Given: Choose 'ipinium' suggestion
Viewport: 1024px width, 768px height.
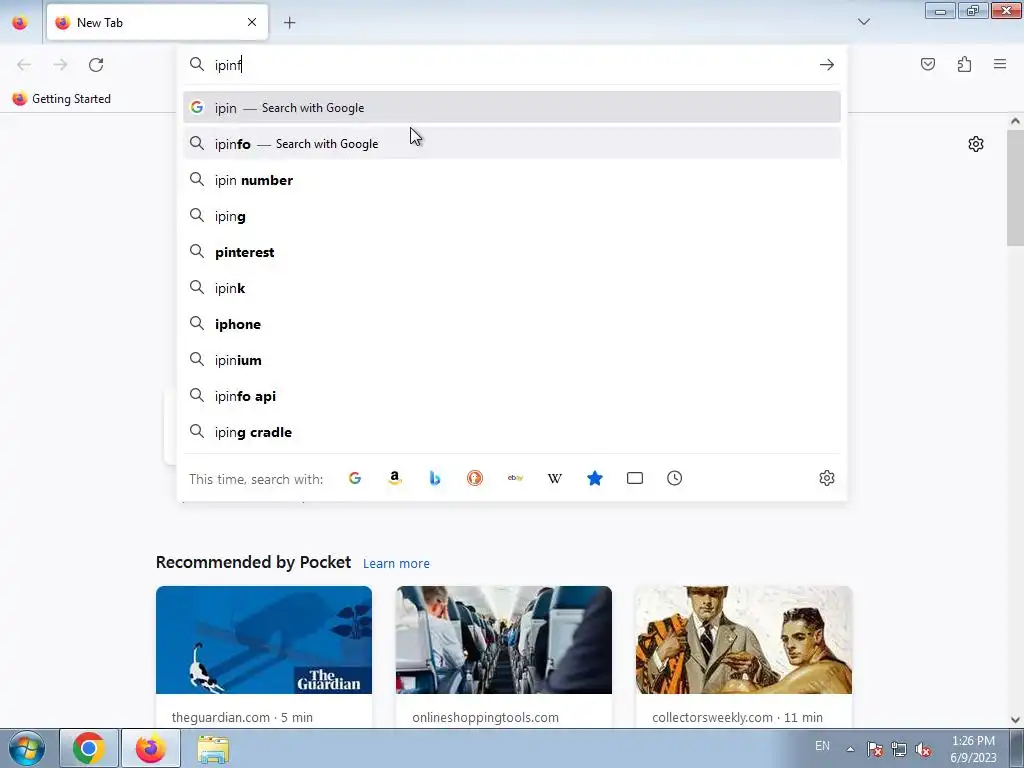Looking at the screenshot, I should 512,359.
